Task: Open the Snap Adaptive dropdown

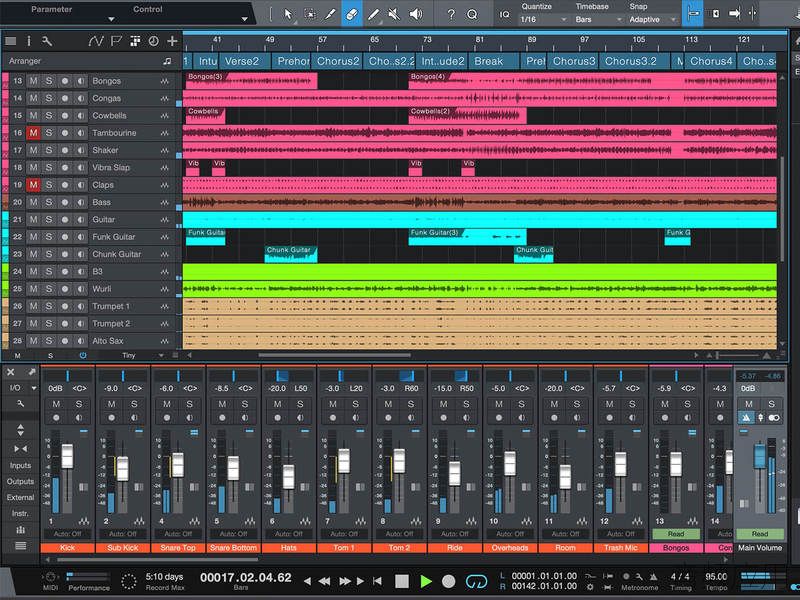Action: click(653, 19)
